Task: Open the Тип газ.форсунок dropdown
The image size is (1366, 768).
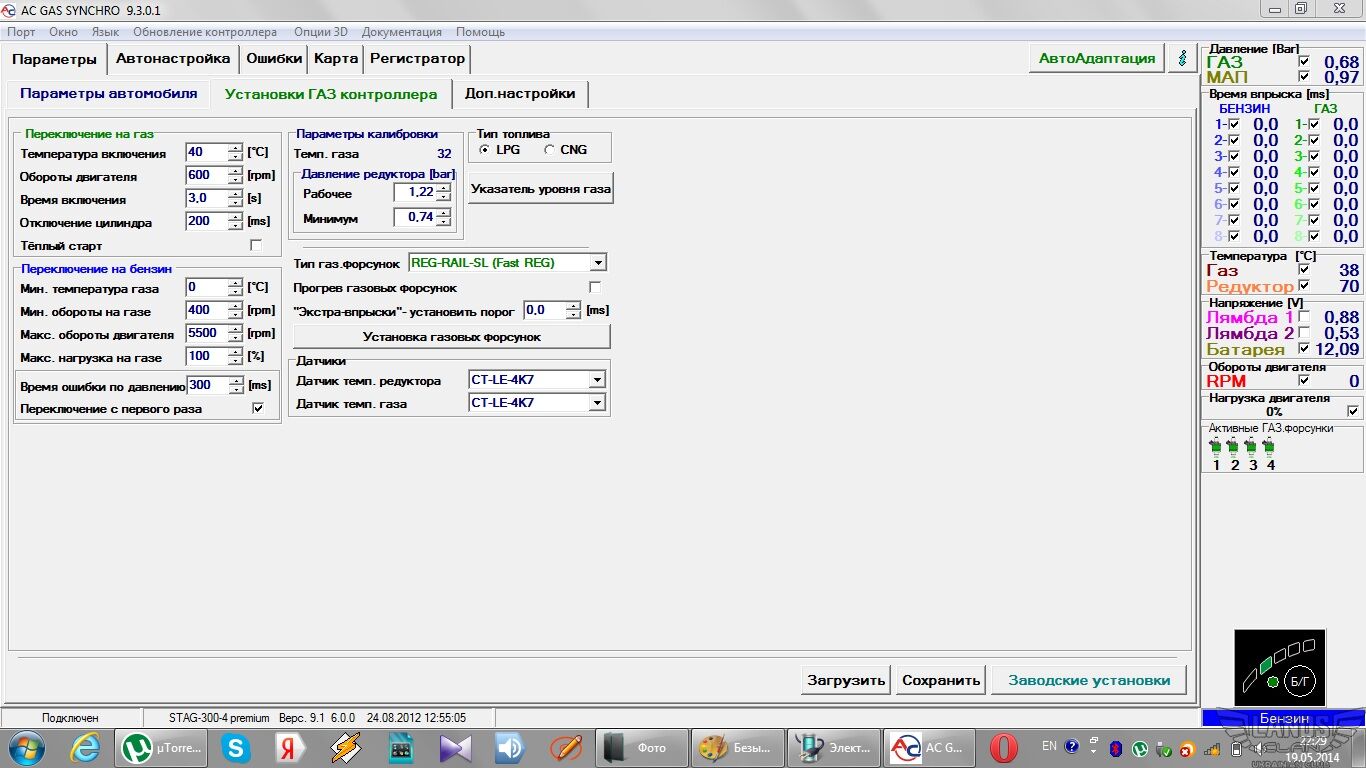Action: coord(597,263)
